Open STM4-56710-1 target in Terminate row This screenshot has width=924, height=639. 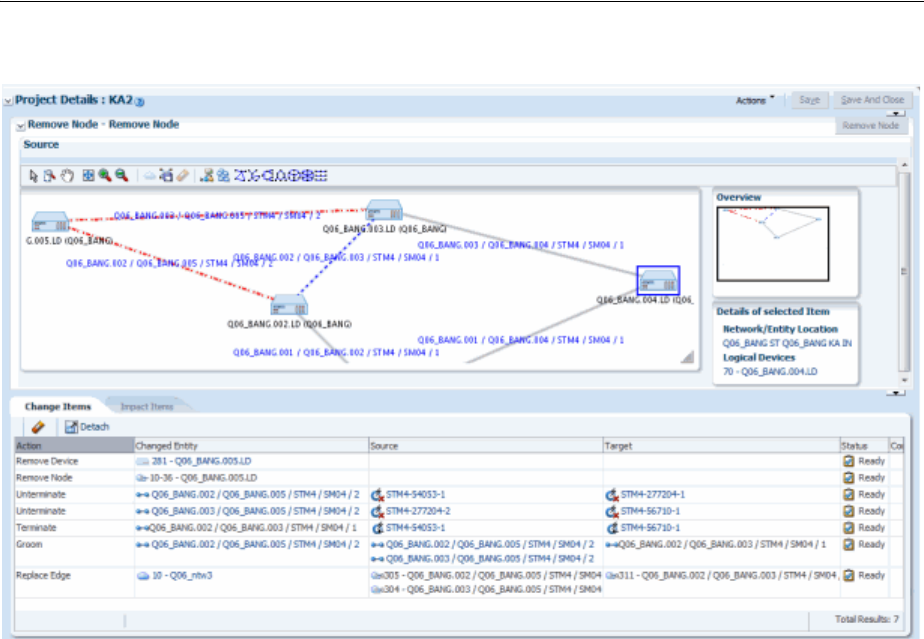(650, 528)
